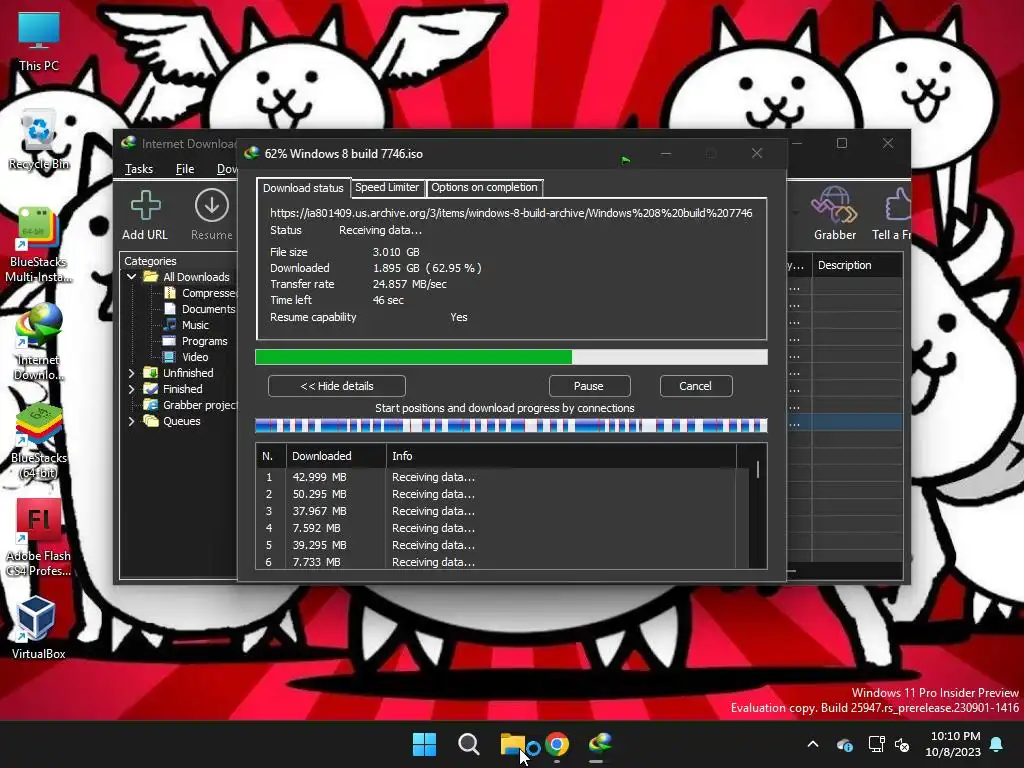Select the All Downloads folder

(x=187, y=277)
